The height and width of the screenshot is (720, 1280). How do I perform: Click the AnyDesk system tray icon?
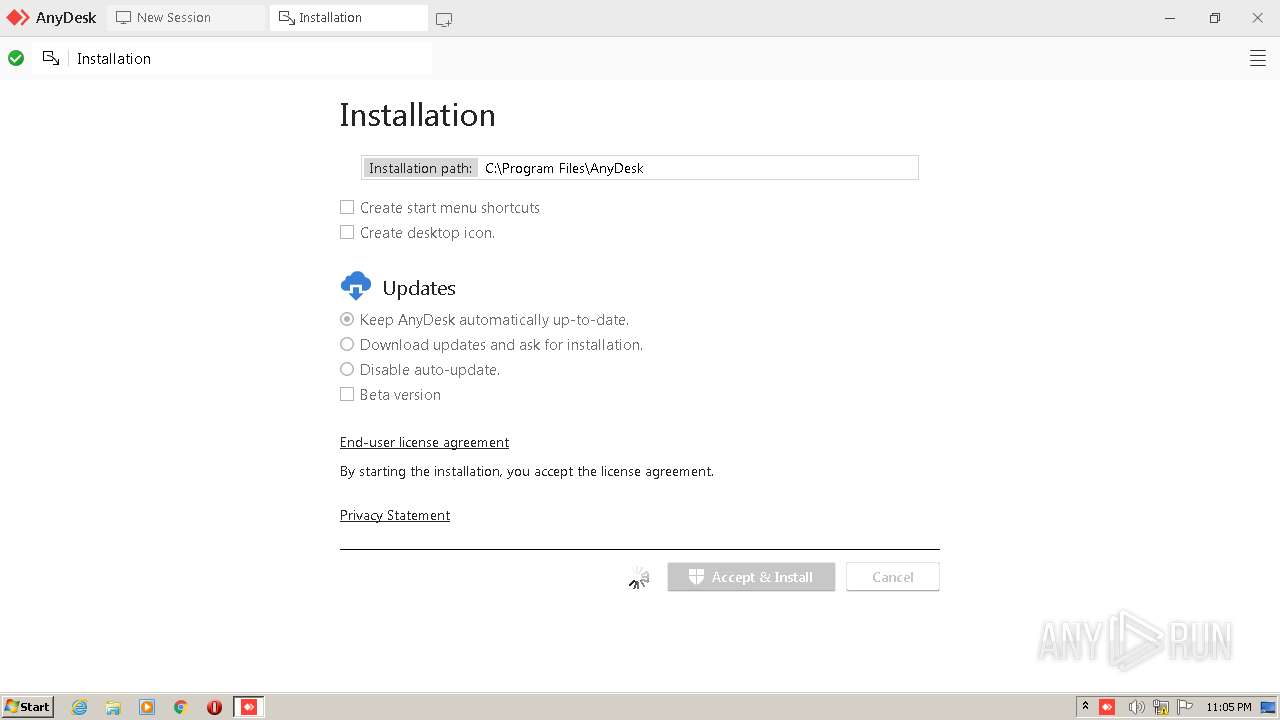click(x=1107, y=707)
